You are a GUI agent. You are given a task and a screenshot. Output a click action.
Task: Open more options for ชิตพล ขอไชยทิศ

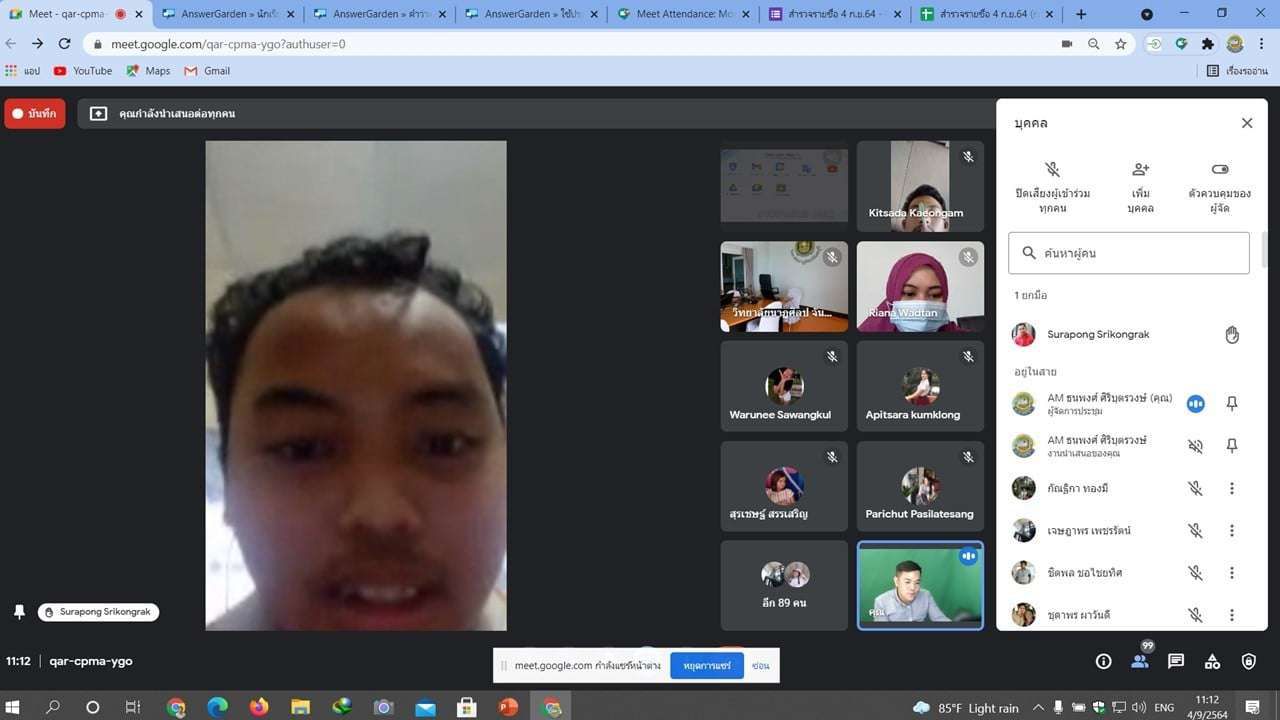click(x=1232, y=573)
